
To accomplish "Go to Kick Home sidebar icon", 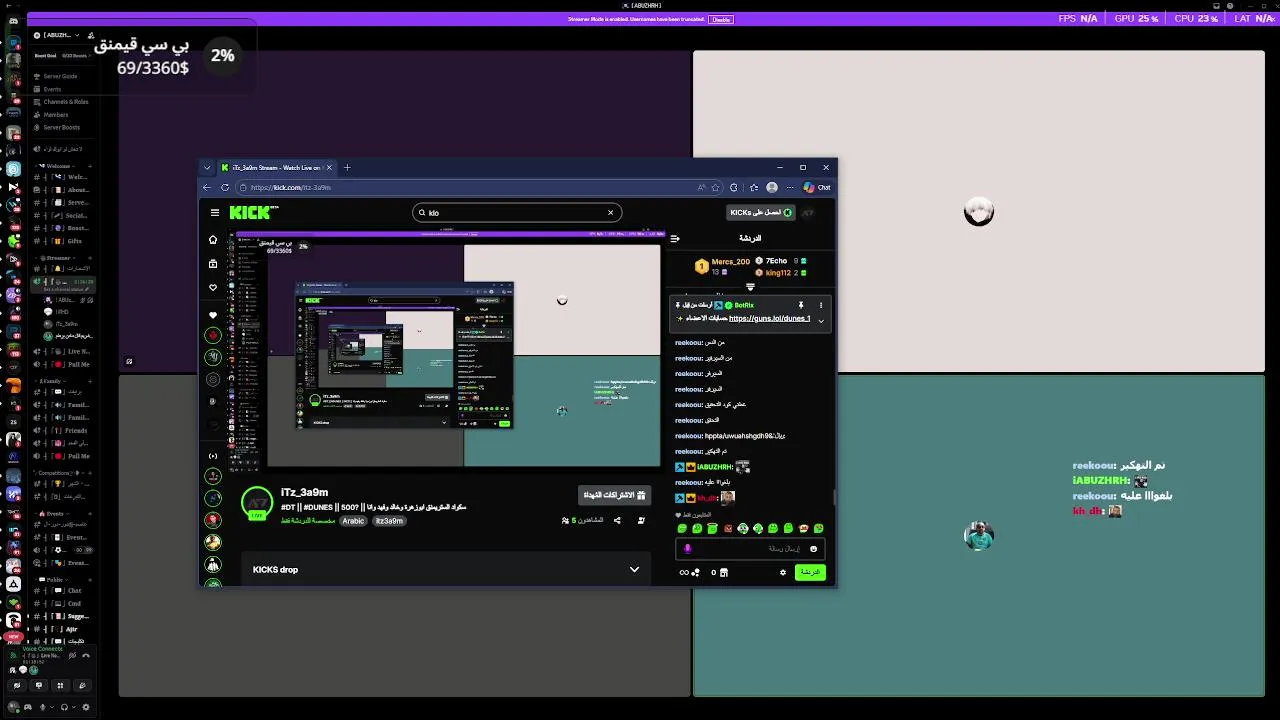I will tap(212, 240).
